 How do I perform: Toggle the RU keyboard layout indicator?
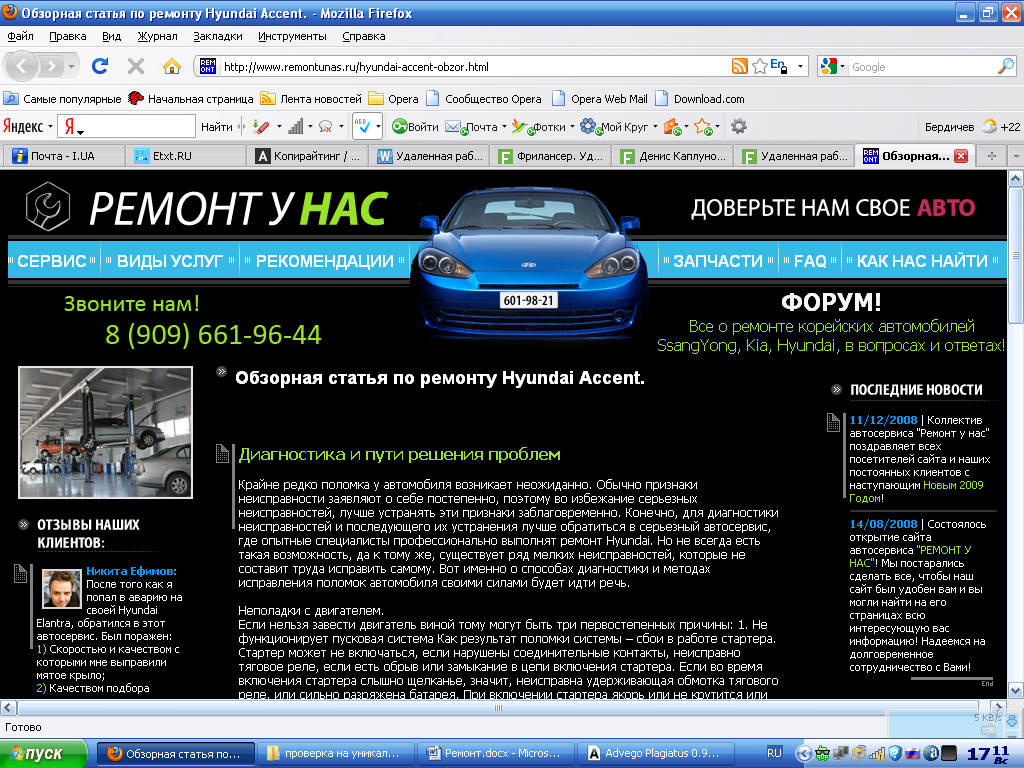[x=774, y=755]
